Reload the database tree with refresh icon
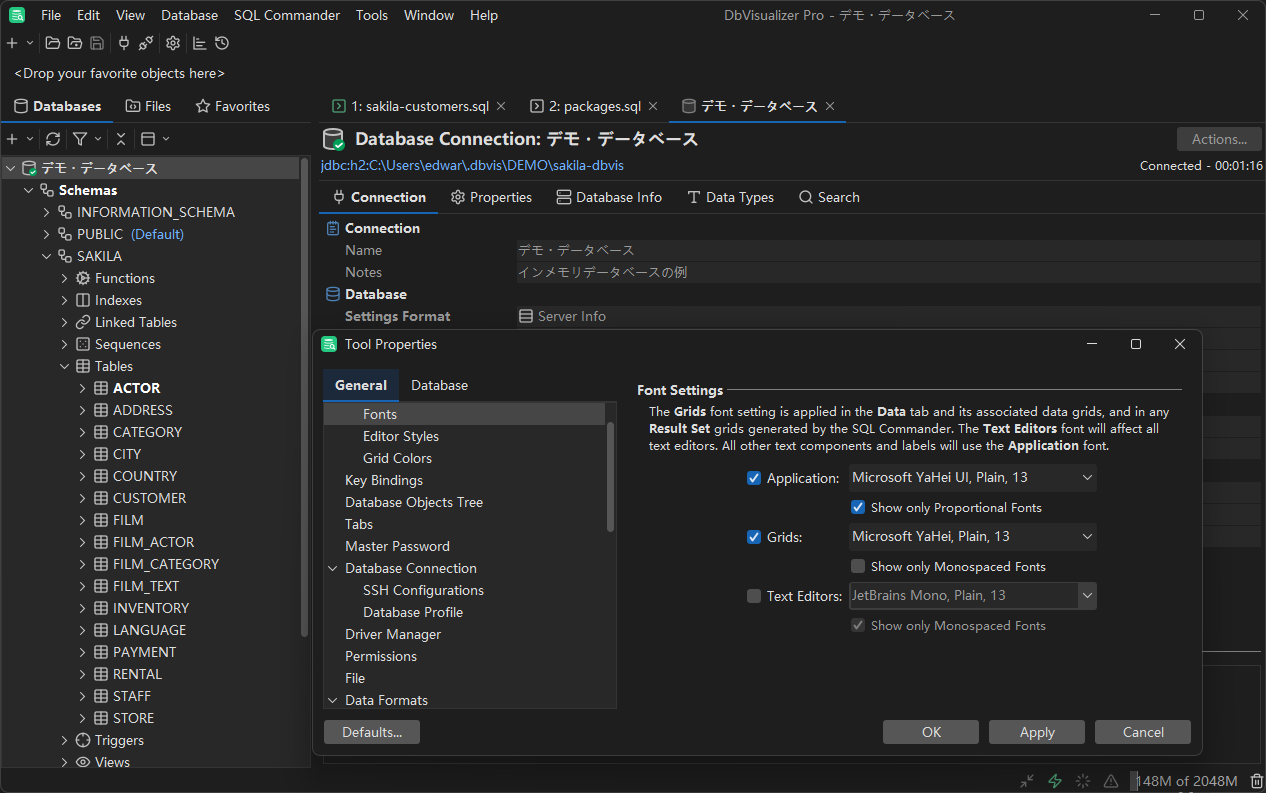The width and height of the screenshot is (1266, 793). 53,139
